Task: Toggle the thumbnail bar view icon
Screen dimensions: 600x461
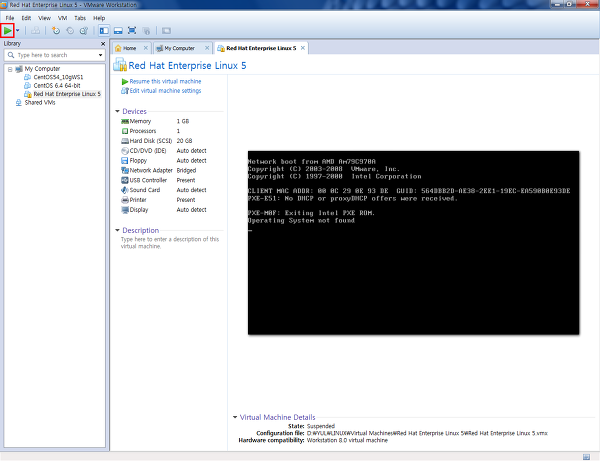Action: [118, 31]
